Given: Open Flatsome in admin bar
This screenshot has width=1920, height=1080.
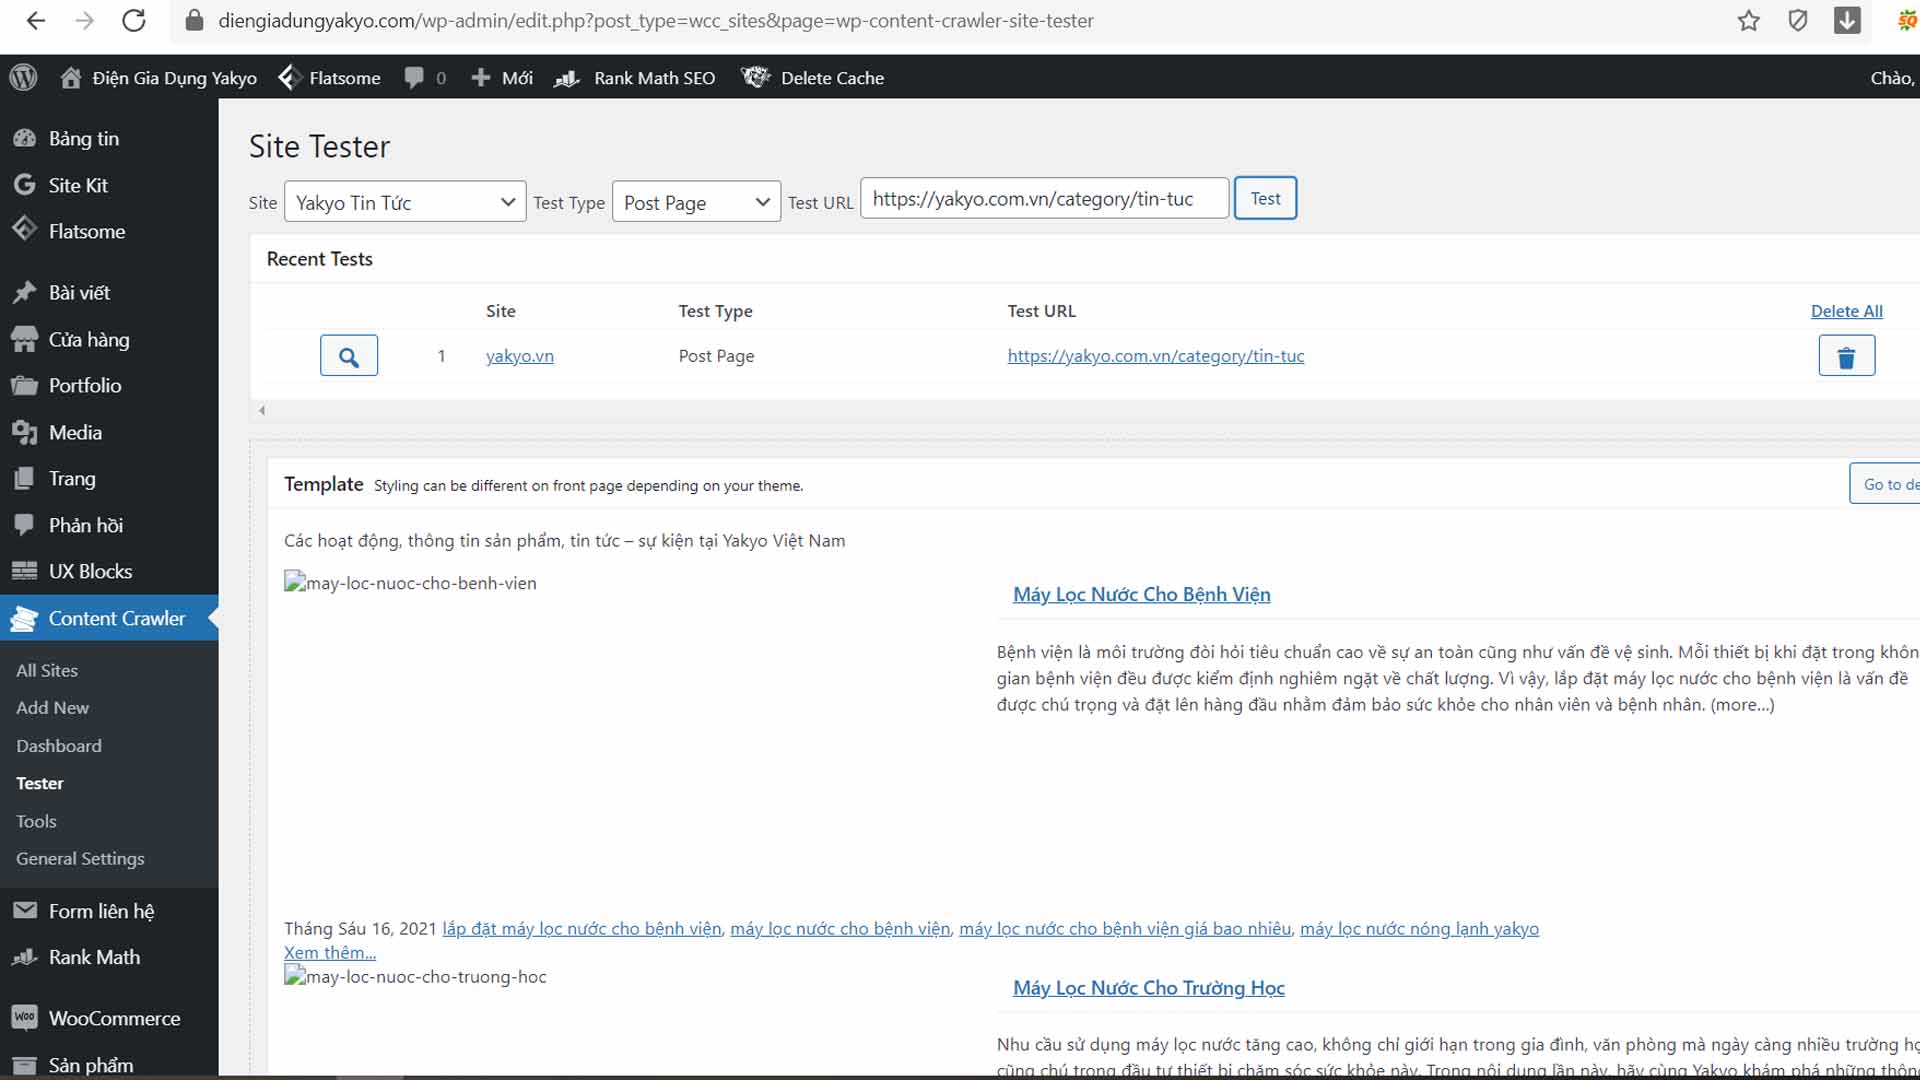Looking at the screenshot, I should [x=329, y=78].
